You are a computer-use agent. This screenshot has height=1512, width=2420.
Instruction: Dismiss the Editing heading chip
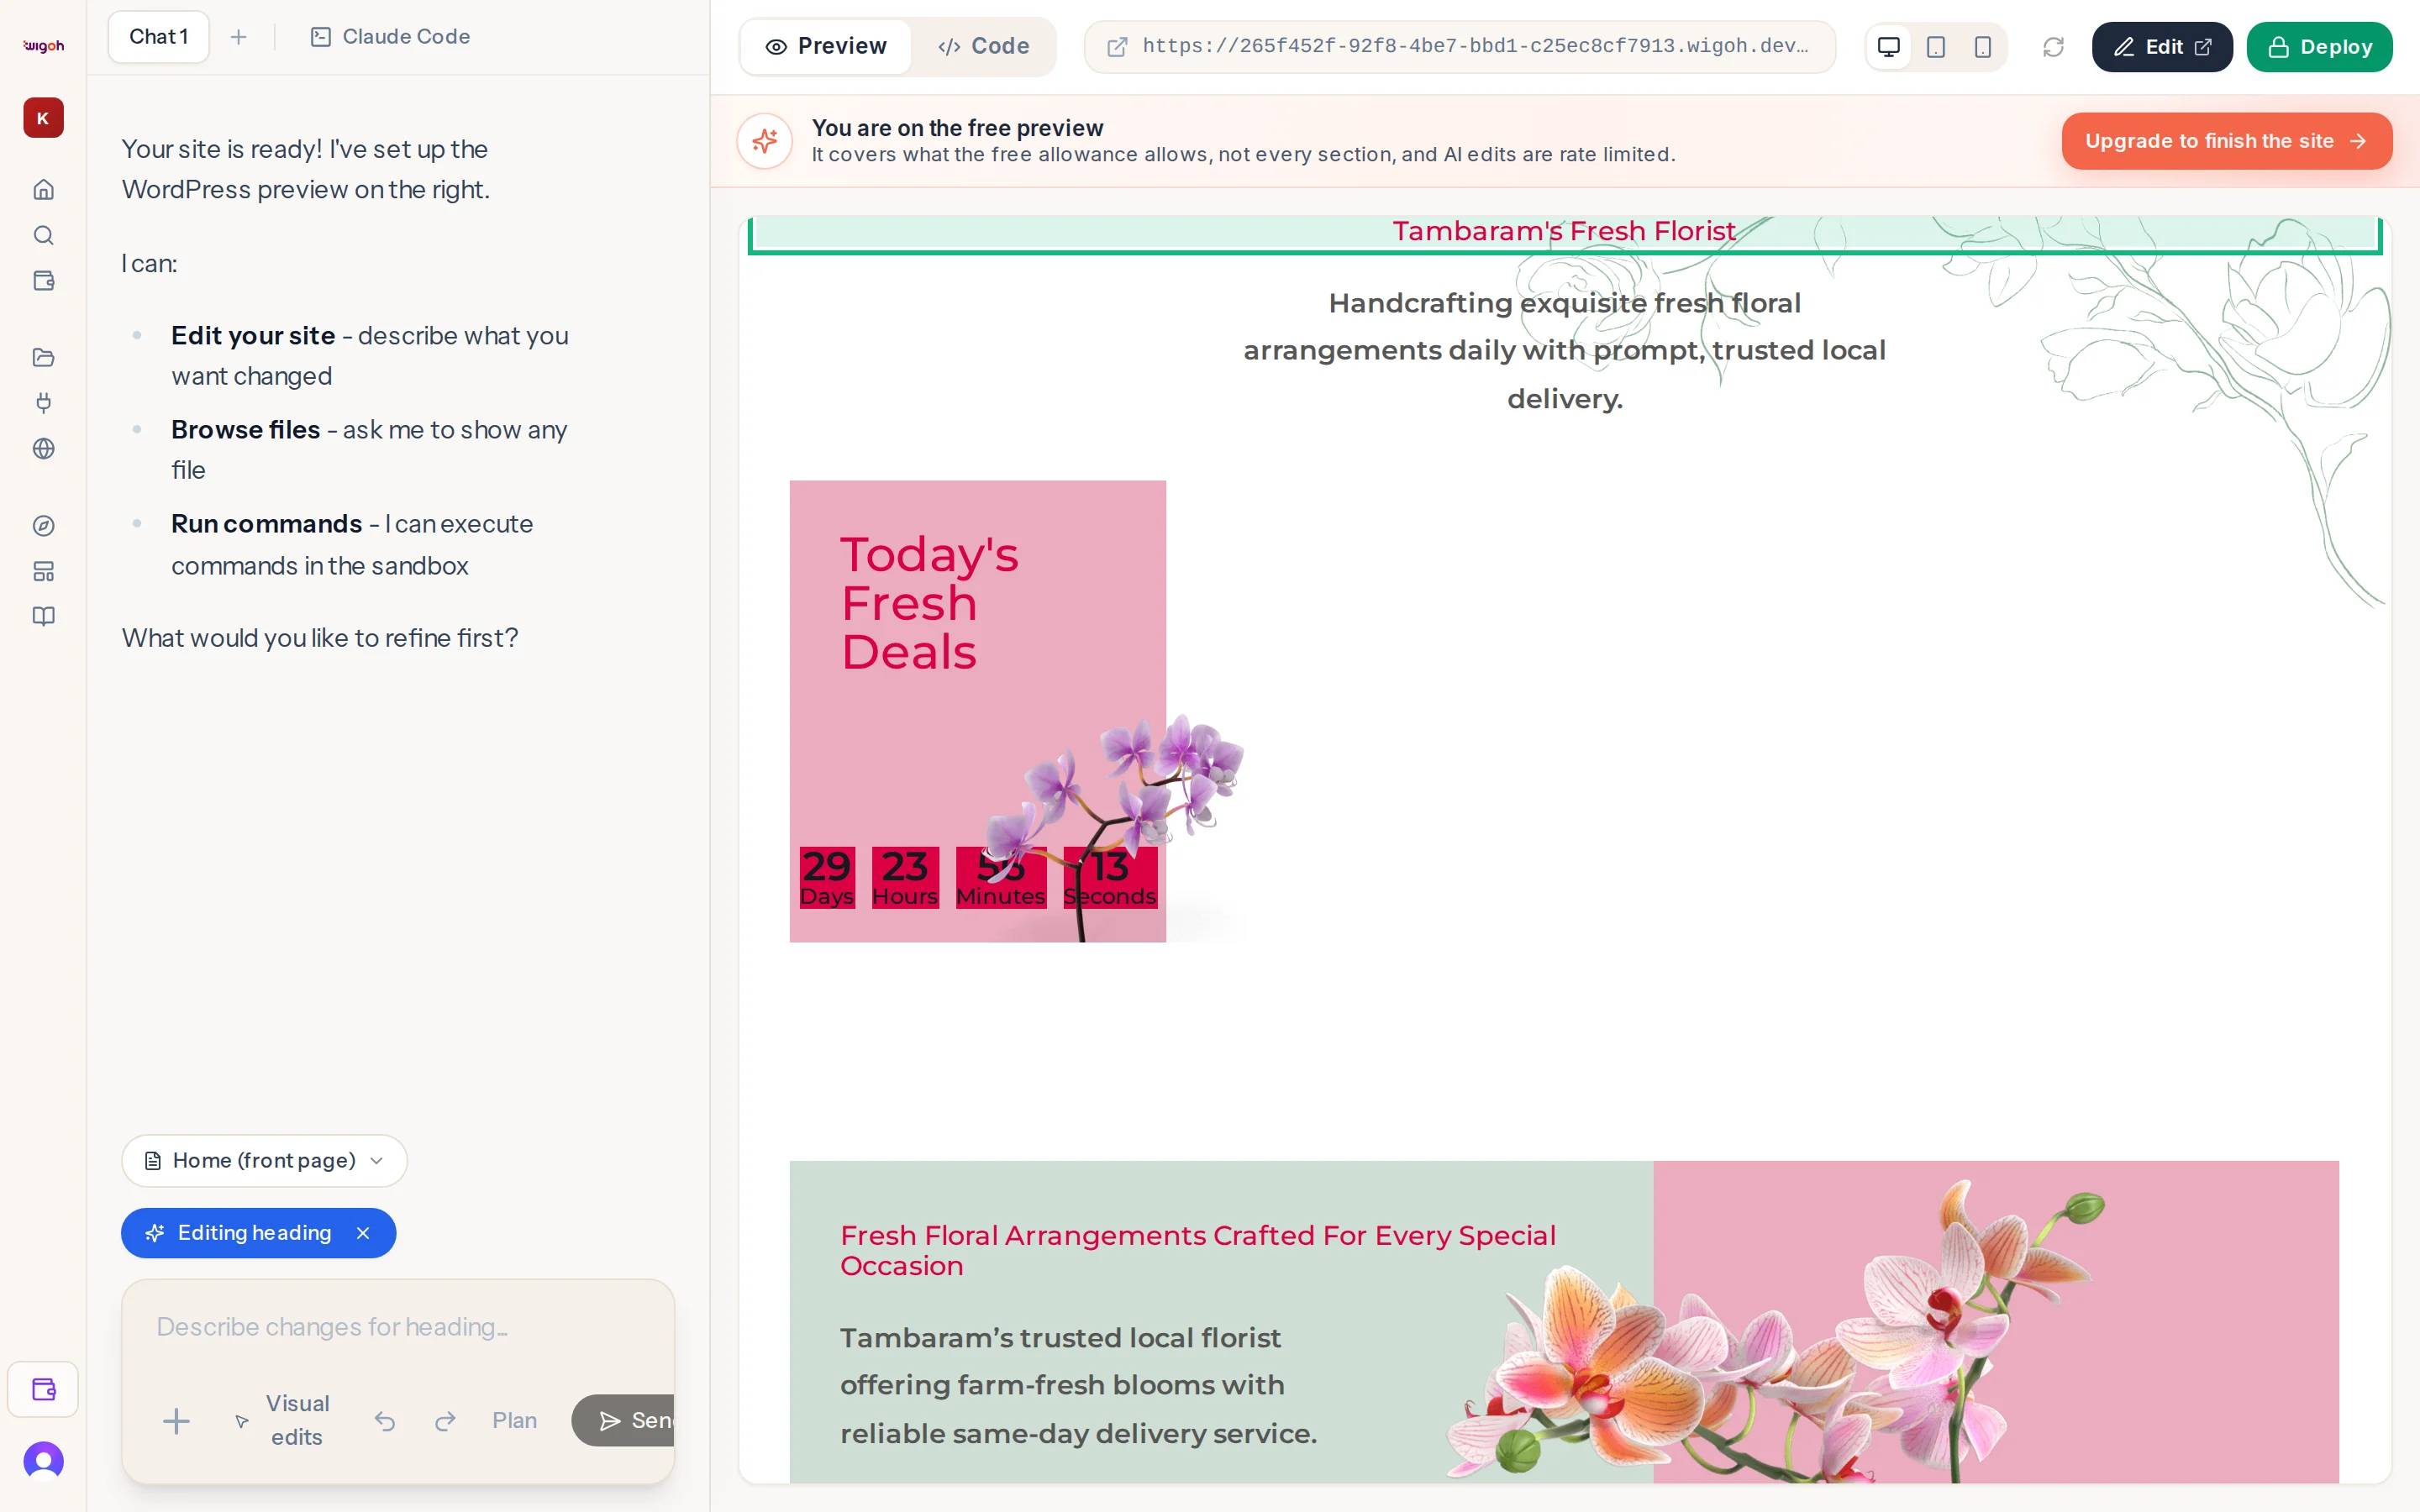click(363, 1234)
